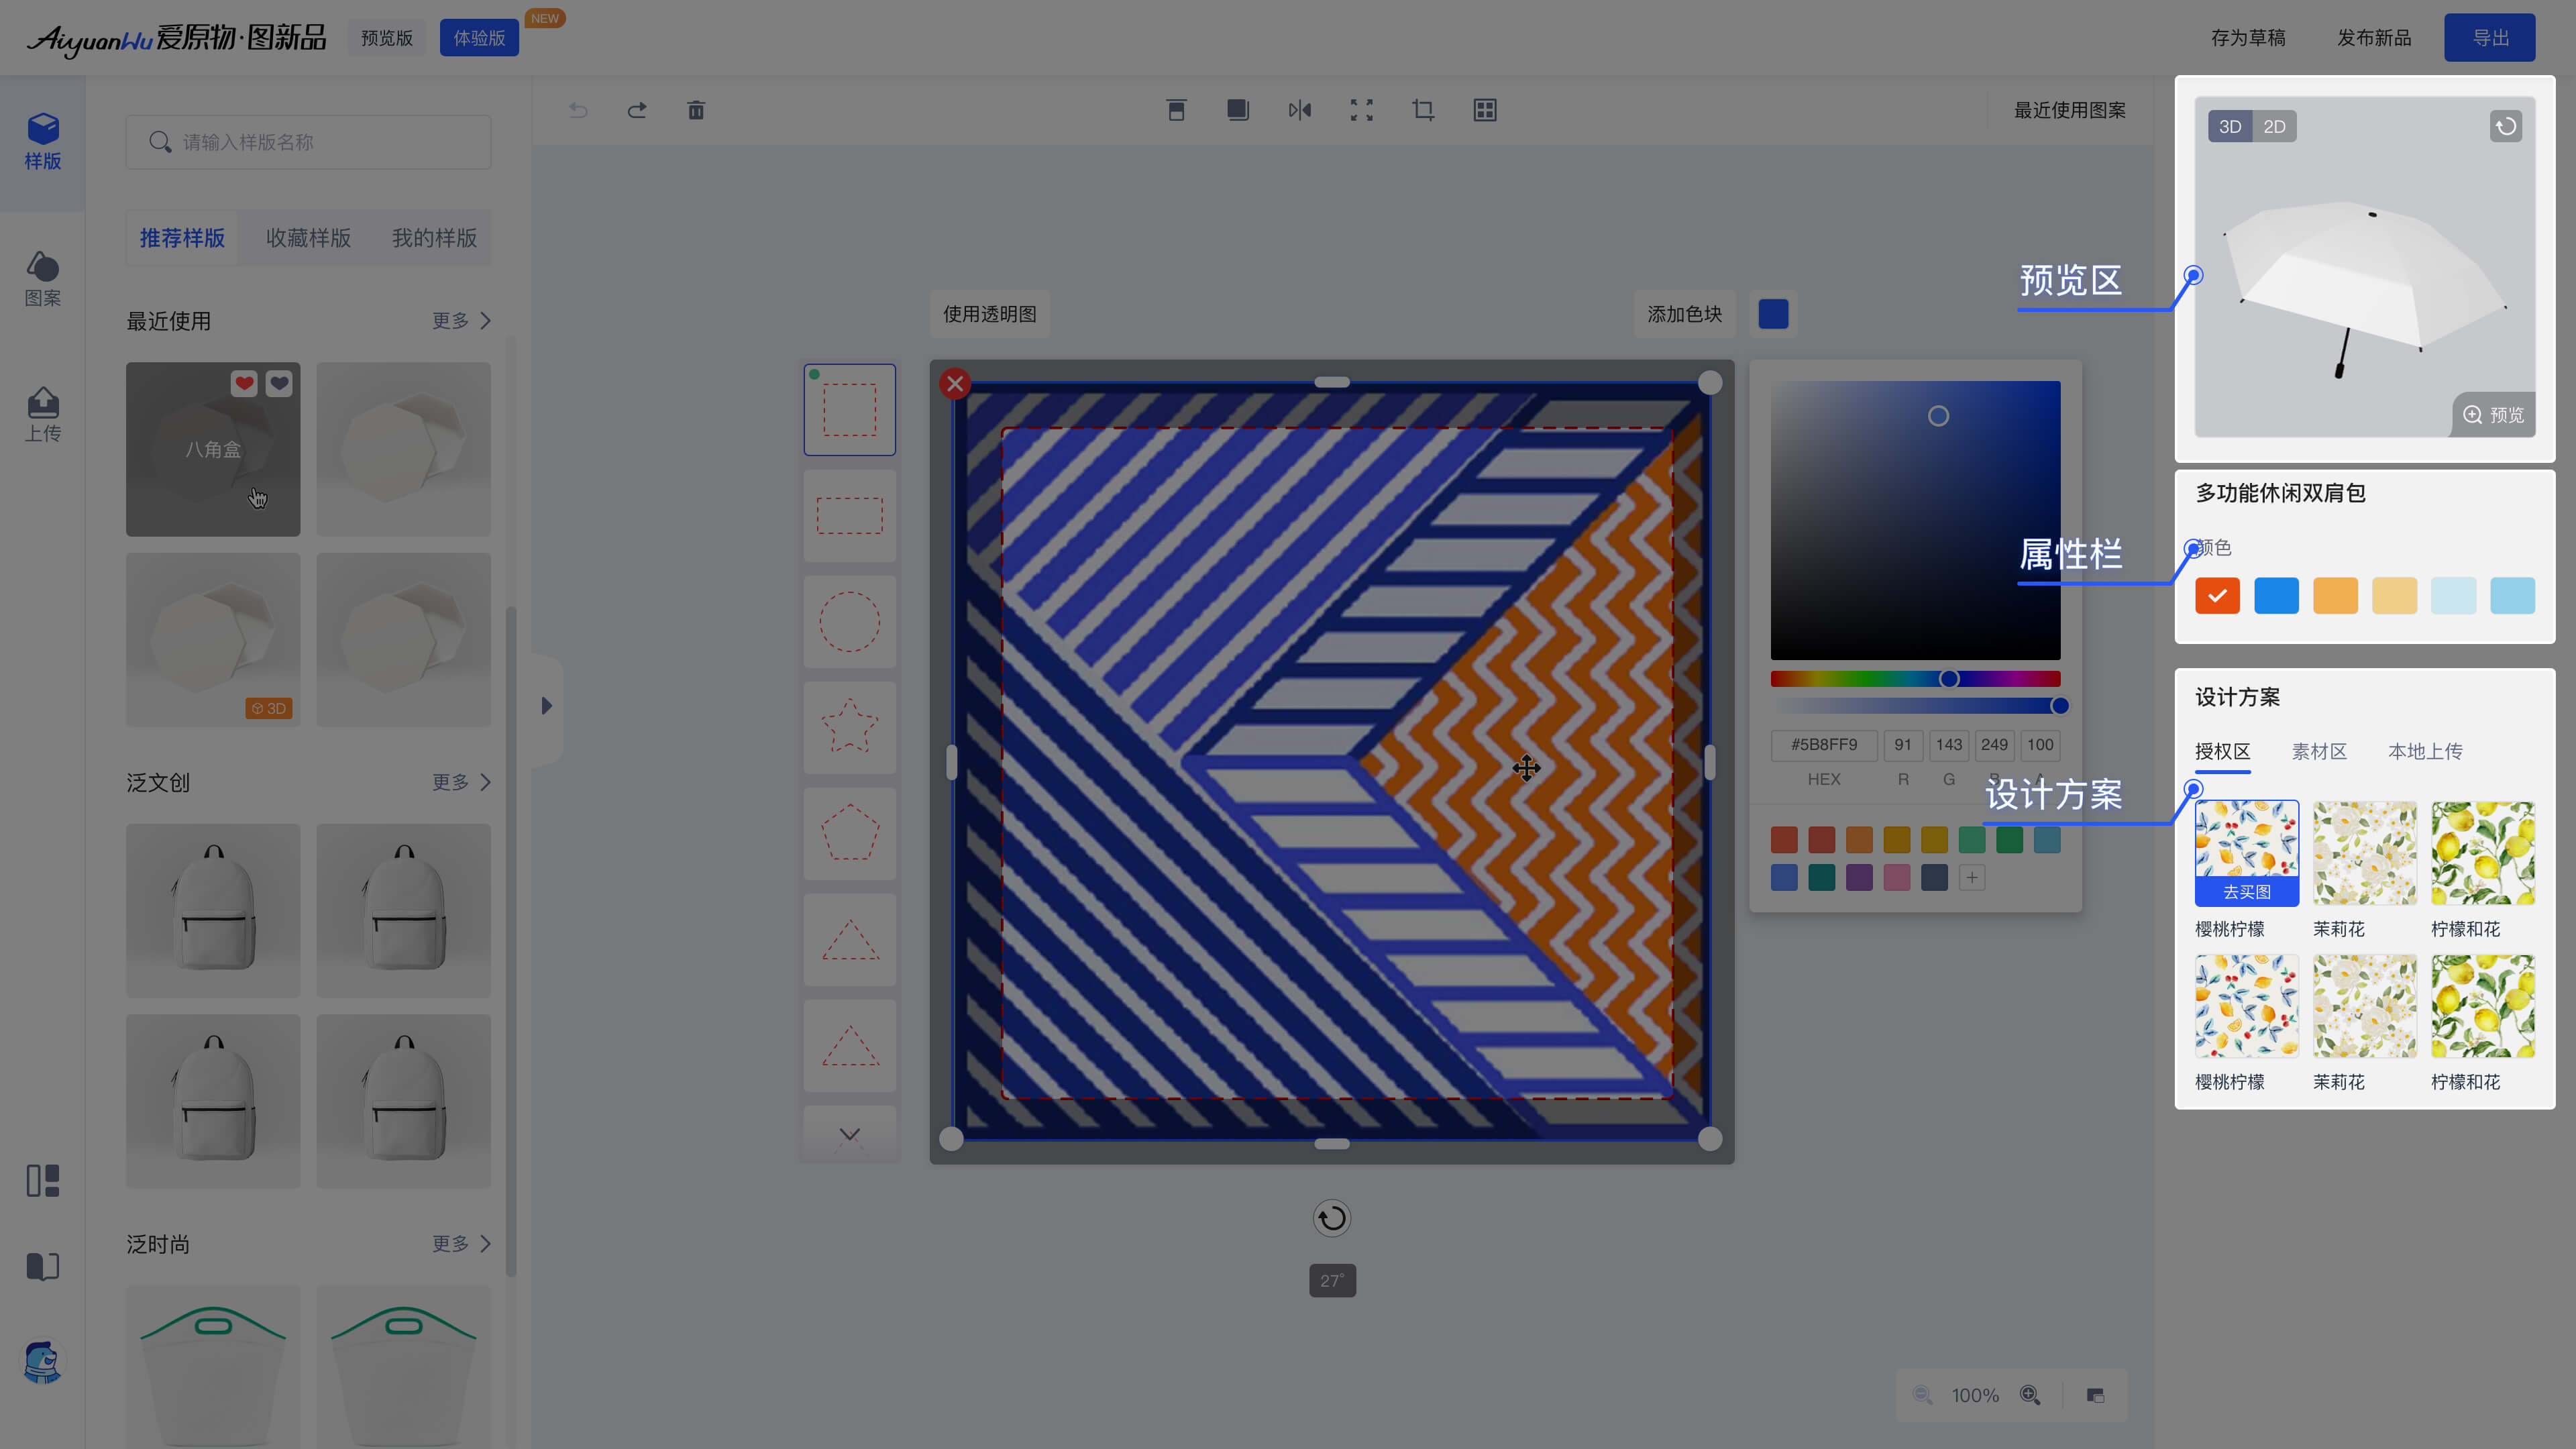Click the rotate handle below canvas

coord(1331,1218)
